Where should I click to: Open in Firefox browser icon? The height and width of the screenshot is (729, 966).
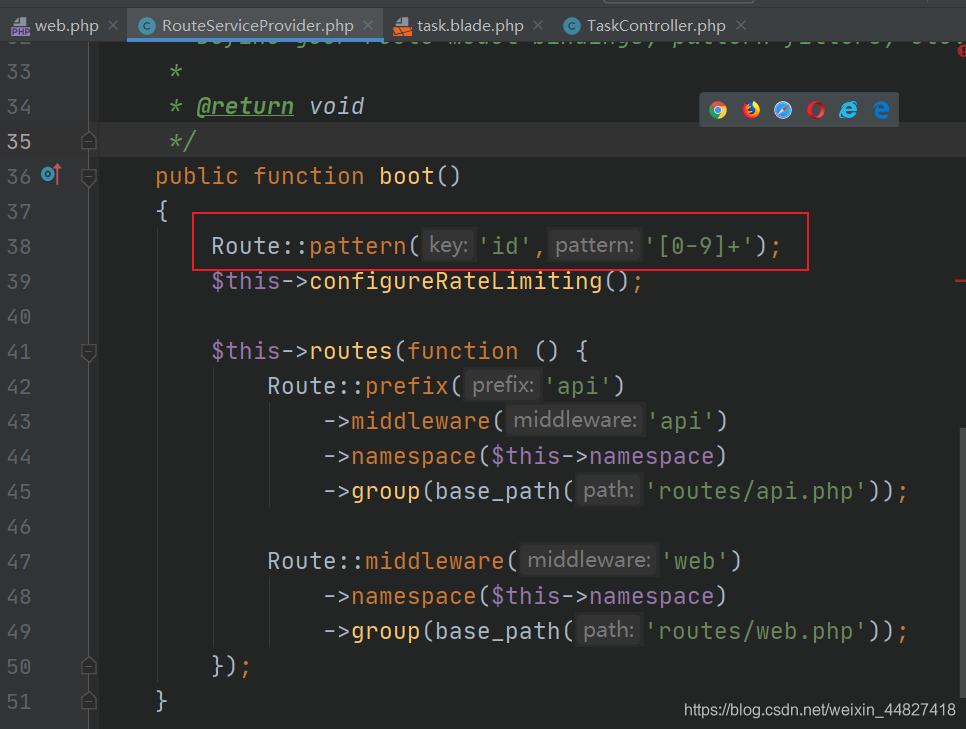pos(751,110)
